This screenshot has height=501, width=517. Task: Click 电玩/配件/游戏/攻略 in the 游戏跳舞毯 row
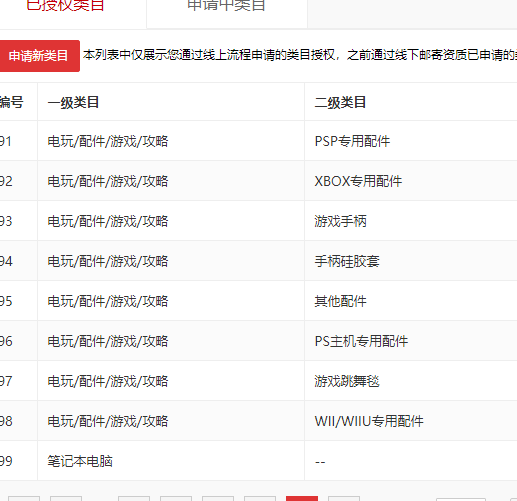pyautogui.click(x=108, y=381)
